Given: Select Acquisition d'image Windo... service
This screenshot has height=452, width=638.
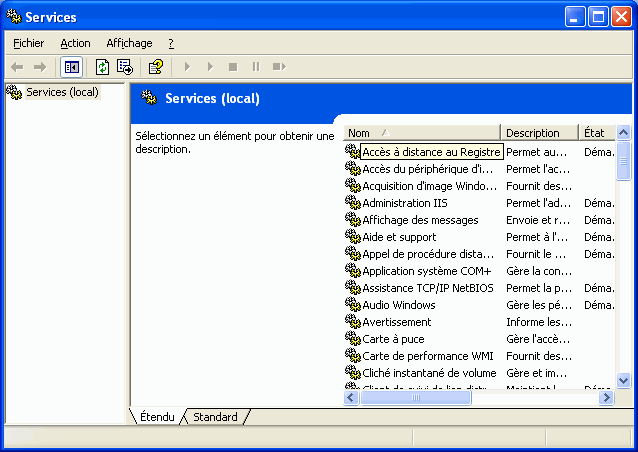Looking at the screenshot, I should click(x=429, y=186).
